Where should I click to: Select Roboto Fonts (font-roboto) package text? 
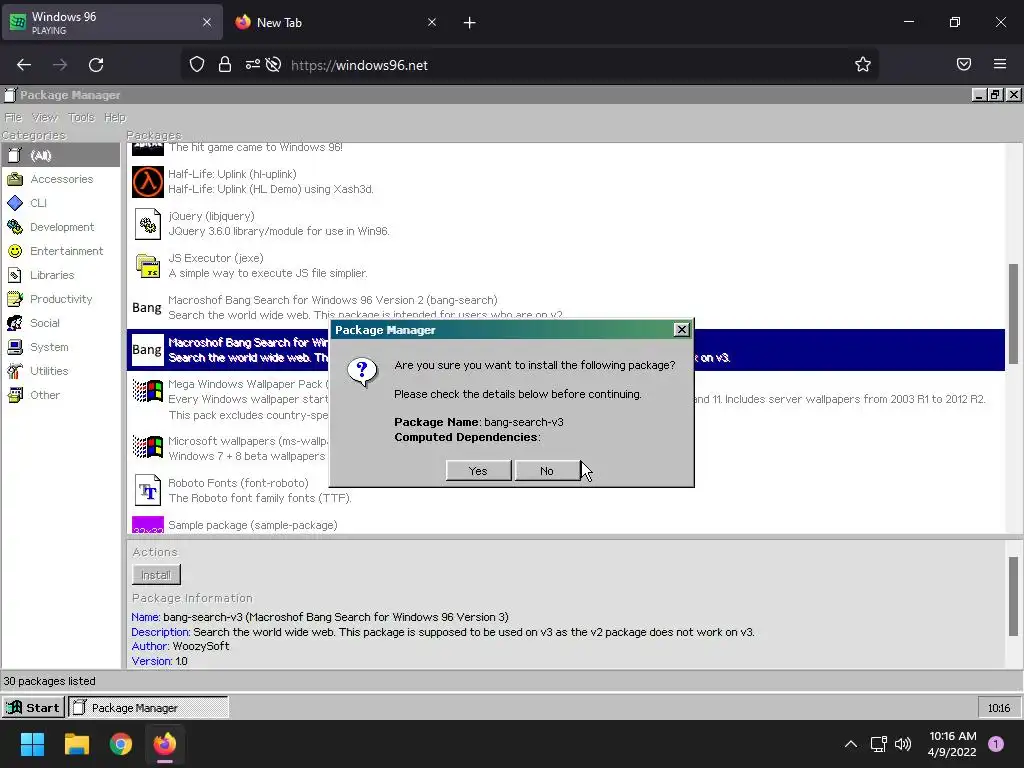point(238,483)
